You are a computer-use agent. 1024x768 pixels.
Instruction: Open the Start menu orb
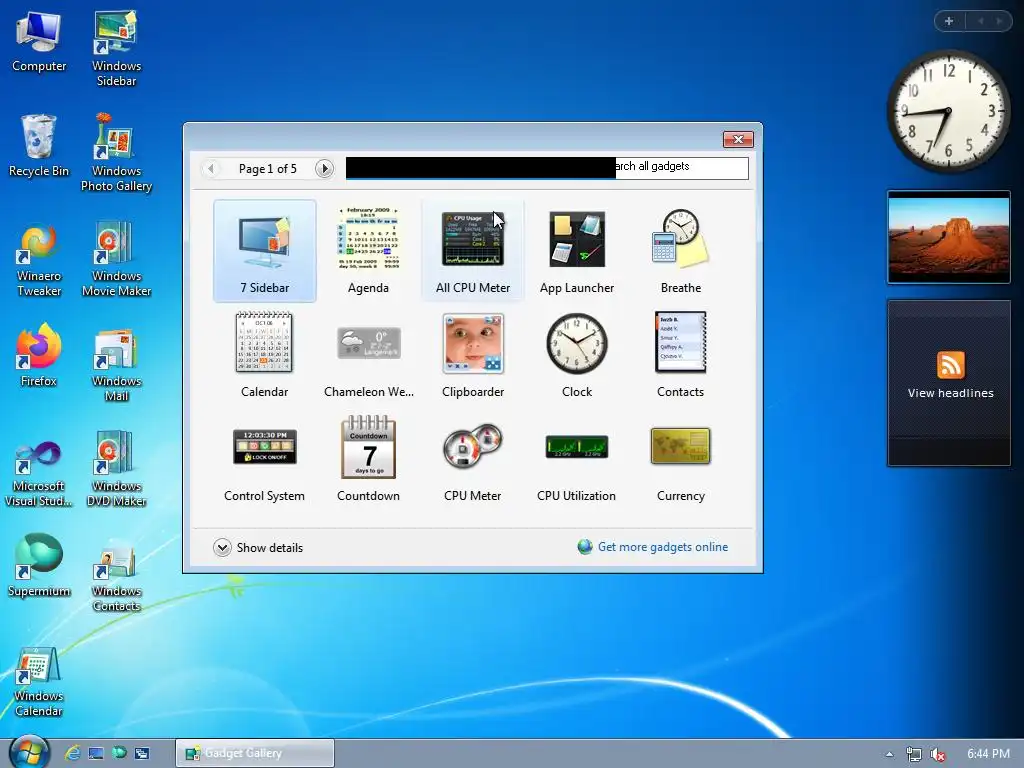pyautogui.click(x=29, y=753)
